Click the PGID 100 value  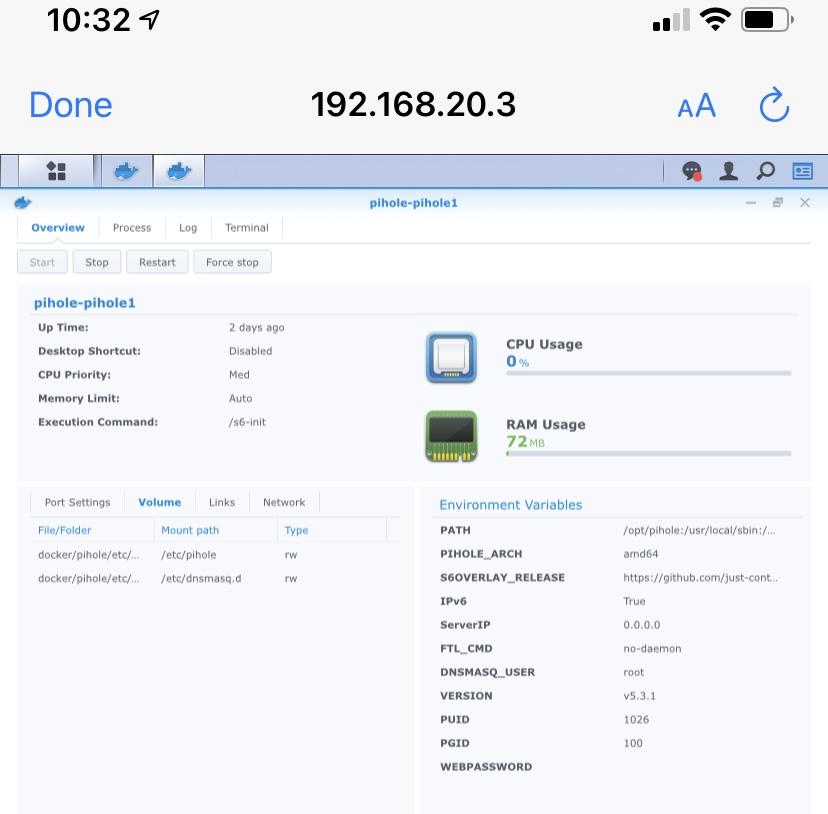pyautogui.click(x=633, y=743)
